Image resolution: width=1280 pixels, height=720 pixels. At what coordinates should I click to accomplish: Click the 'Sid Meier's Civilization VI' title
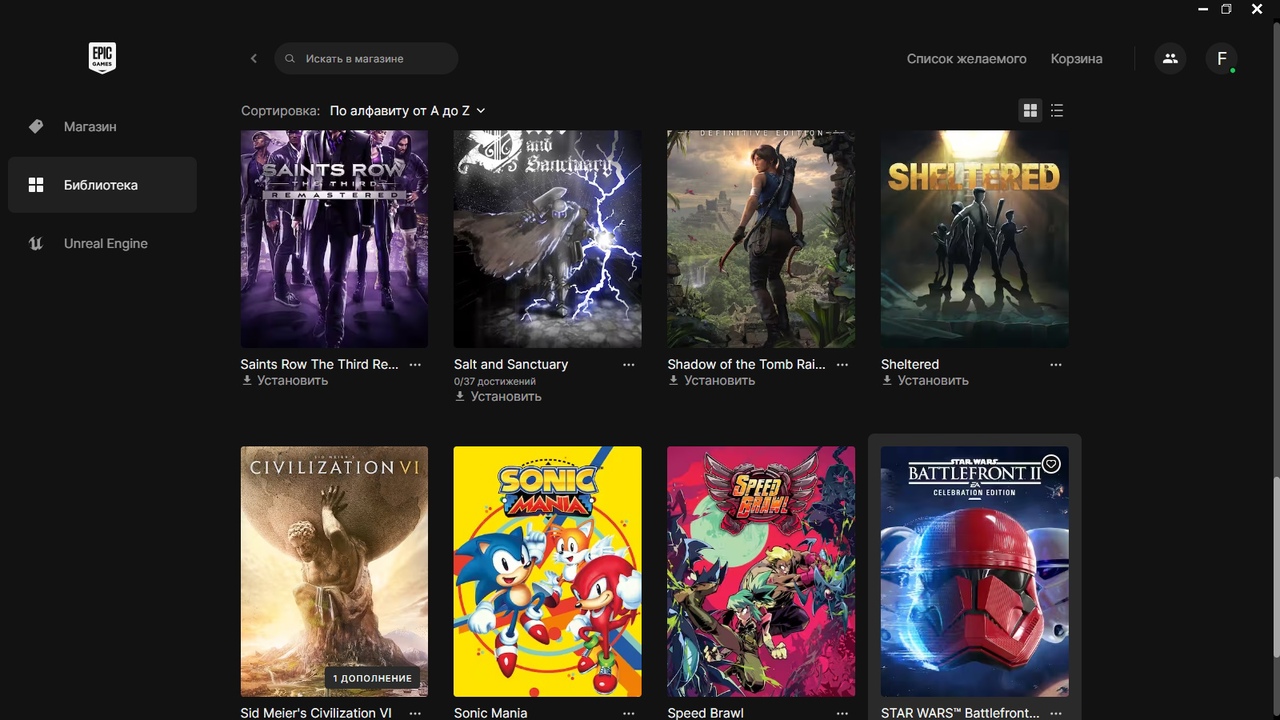tap(316, 713)
